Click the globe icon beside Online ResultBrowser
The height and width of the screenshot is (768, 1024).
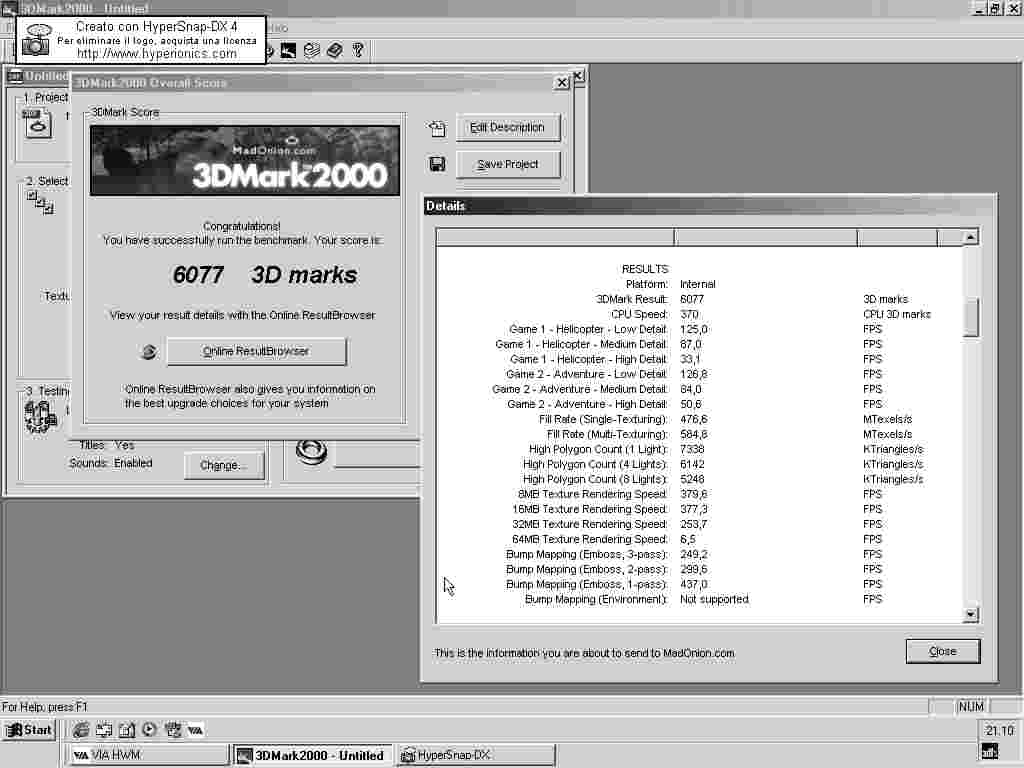(x=149, y=352)
